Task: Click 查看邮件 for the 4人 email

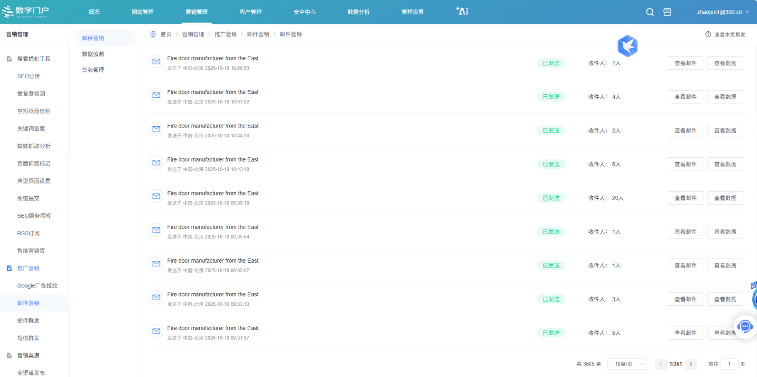Action: [686, 97]
